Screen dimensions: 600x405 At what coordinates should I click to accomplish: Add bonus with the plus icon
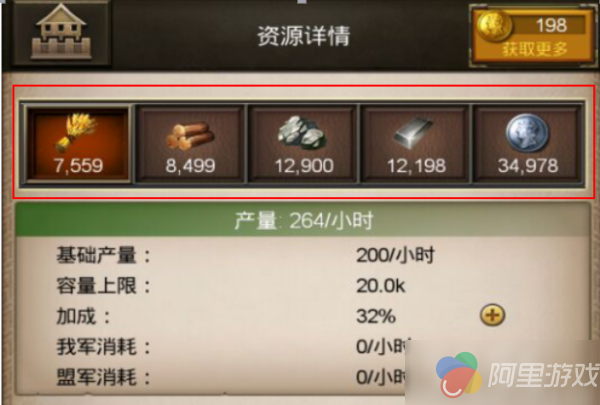click(492, 315)
